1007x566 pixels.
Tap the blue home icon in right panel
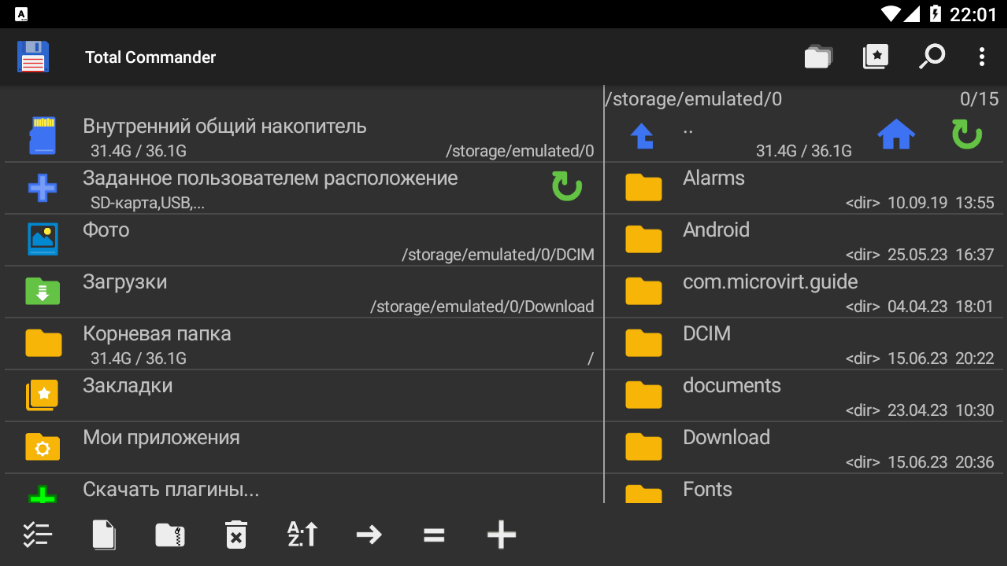pyautogui.click(x=896, y=135)
